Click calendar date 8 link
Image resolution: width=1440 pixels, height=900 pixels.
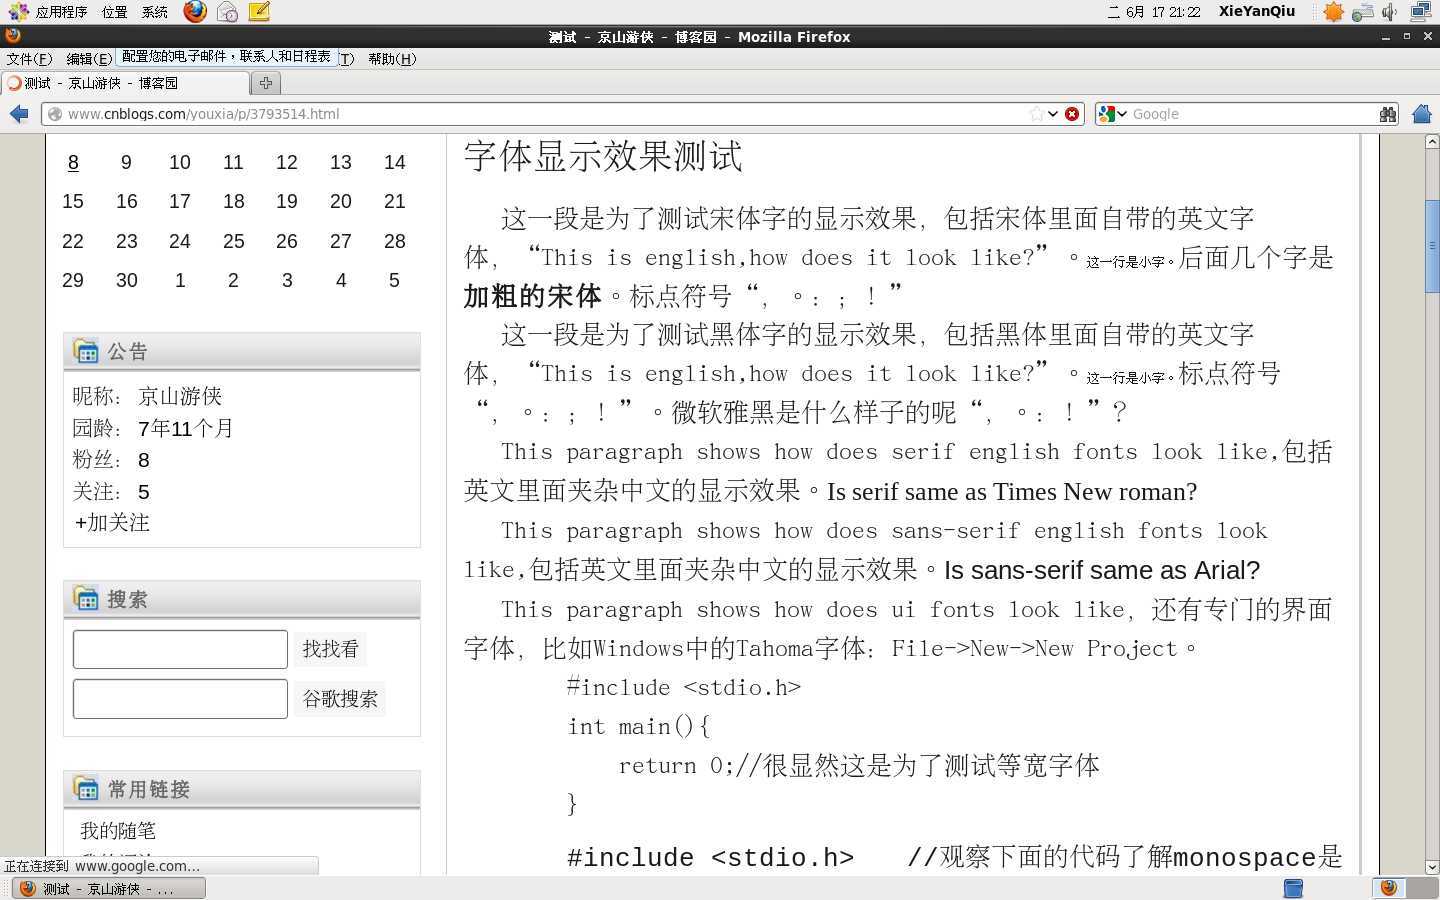pos(73,162)
